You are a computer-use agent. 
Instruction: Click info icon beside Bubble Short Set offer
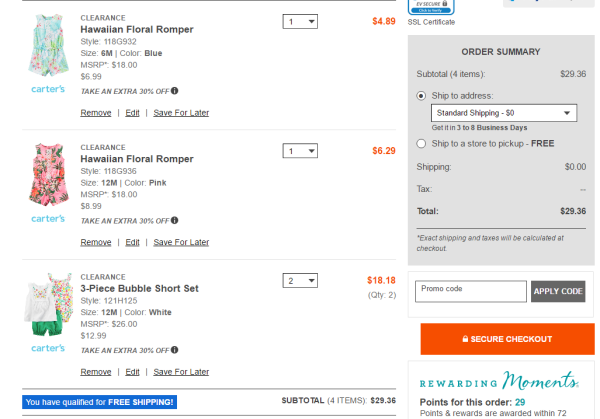pos(174,350)
